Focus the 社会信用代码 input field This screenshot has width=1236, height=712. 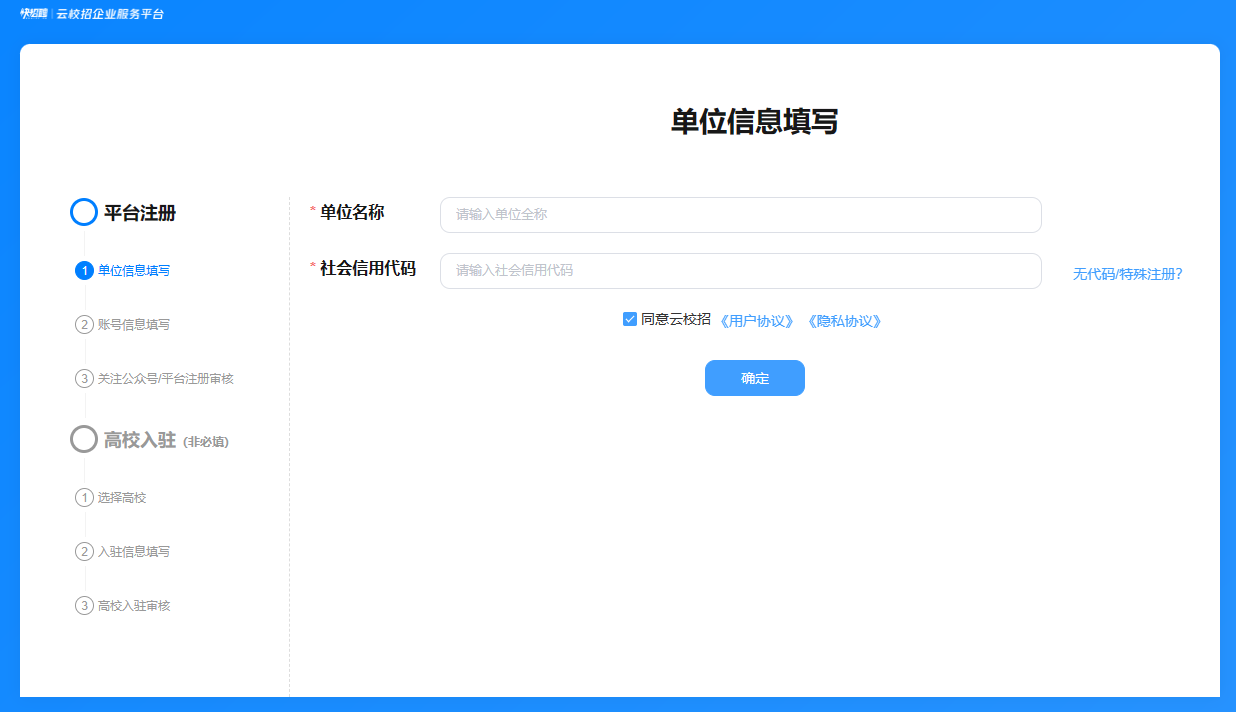[x=740, y=270]
